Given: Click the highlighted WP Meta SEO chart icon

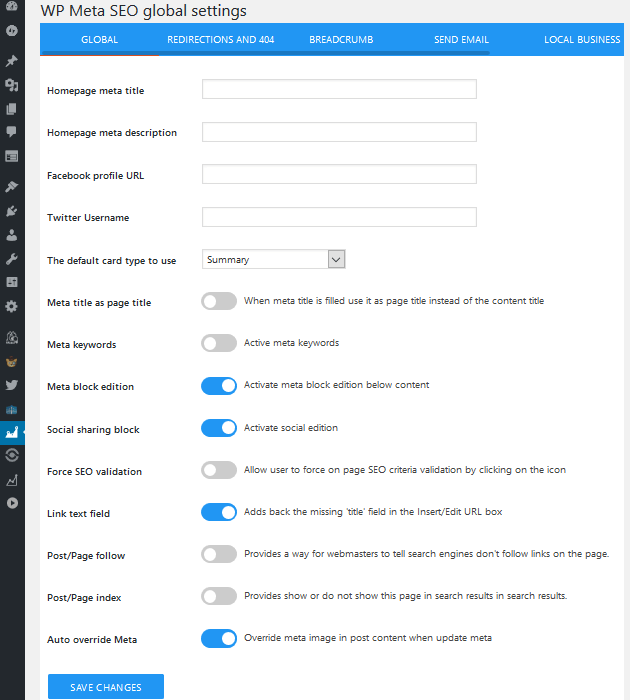Looking at the screenshot, I should pos(12,432).
